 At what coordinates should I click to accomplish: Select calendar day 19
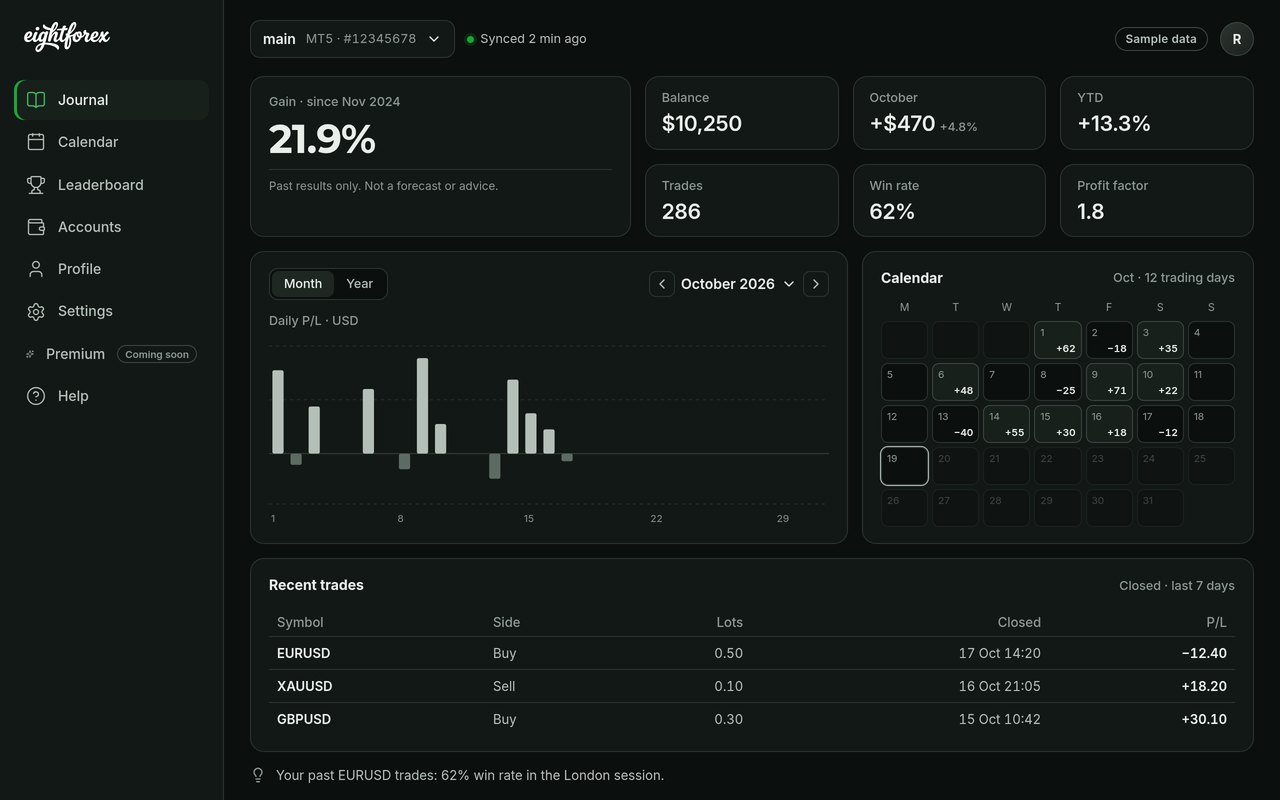click(904, 466)
